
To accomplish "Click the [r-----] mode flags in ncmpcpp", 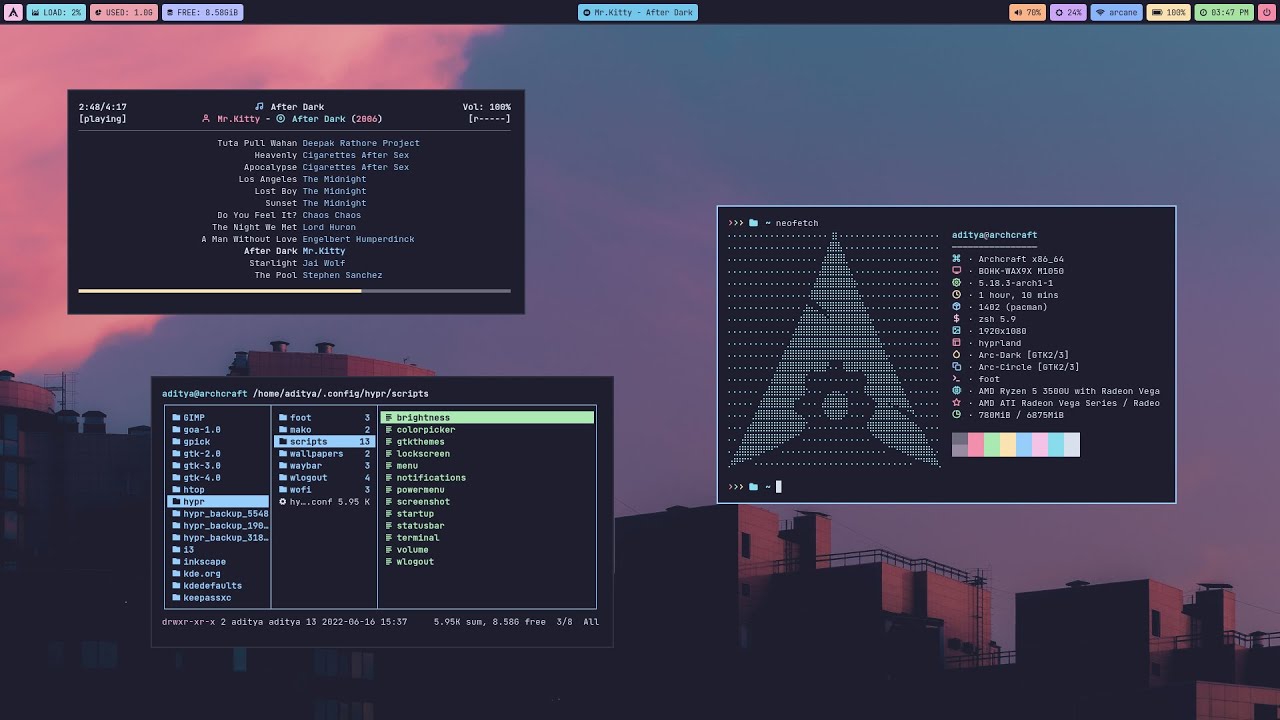I will click(490, 119).
